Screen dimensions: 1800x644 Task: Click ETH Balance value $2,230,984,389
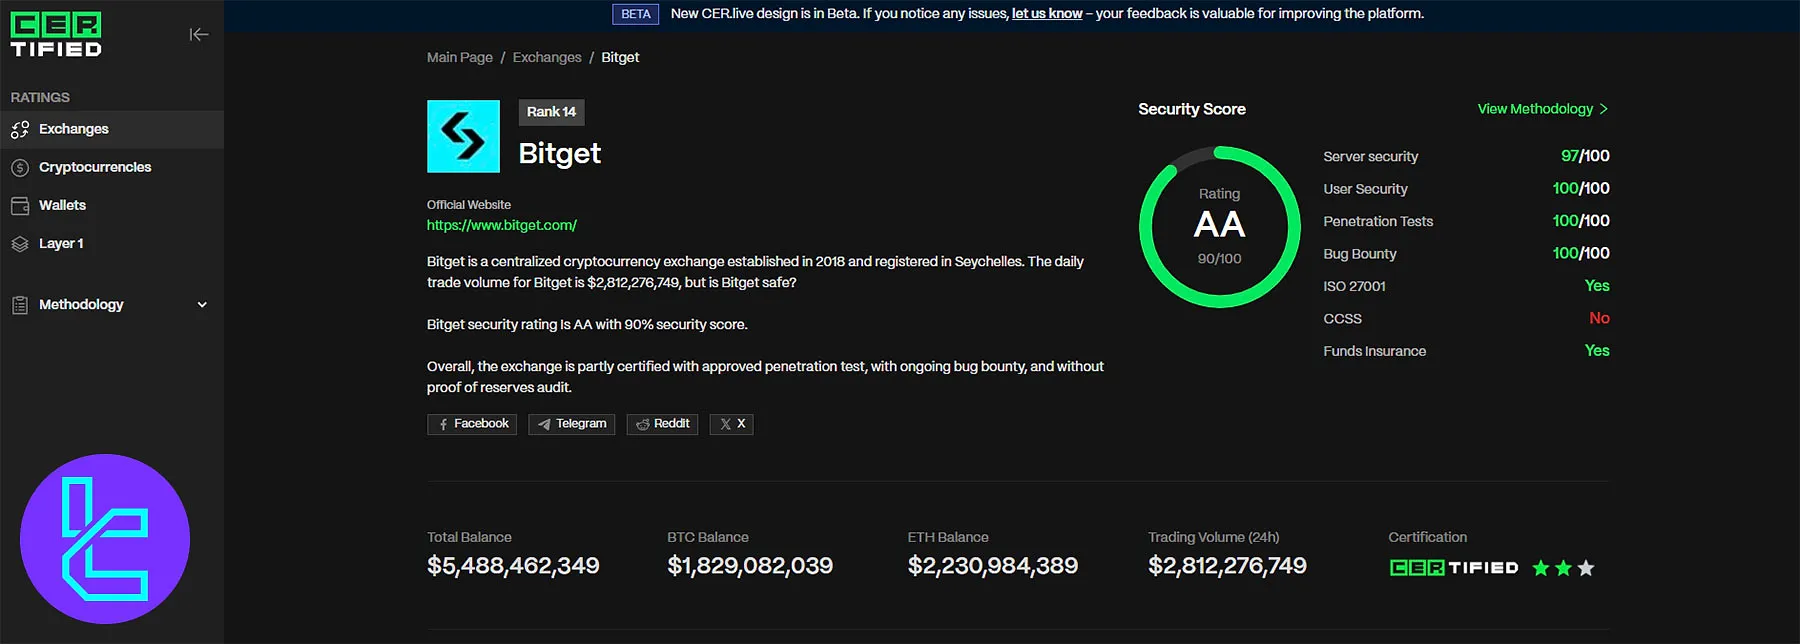click(993, 567)
